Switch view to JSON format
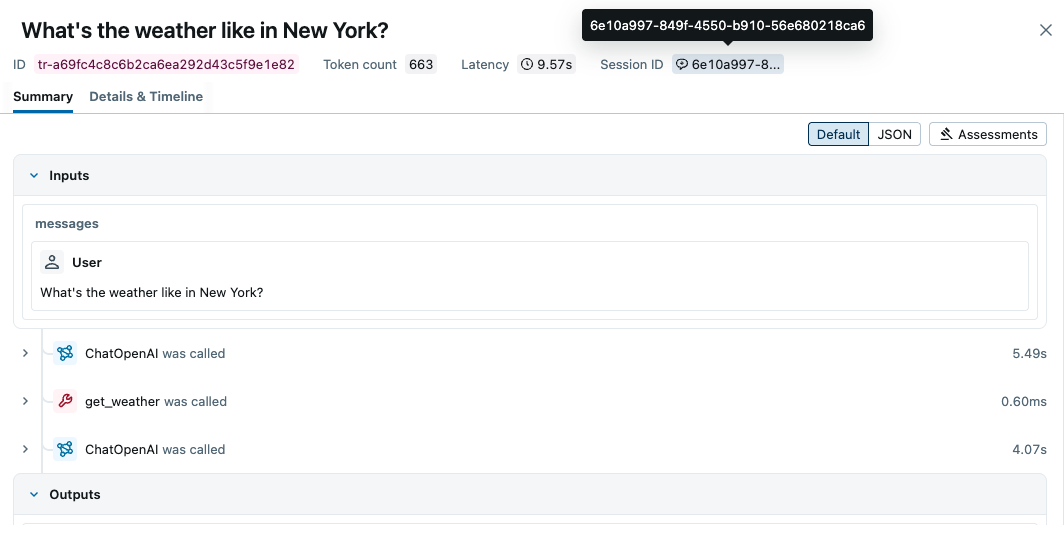 [895, 134]
